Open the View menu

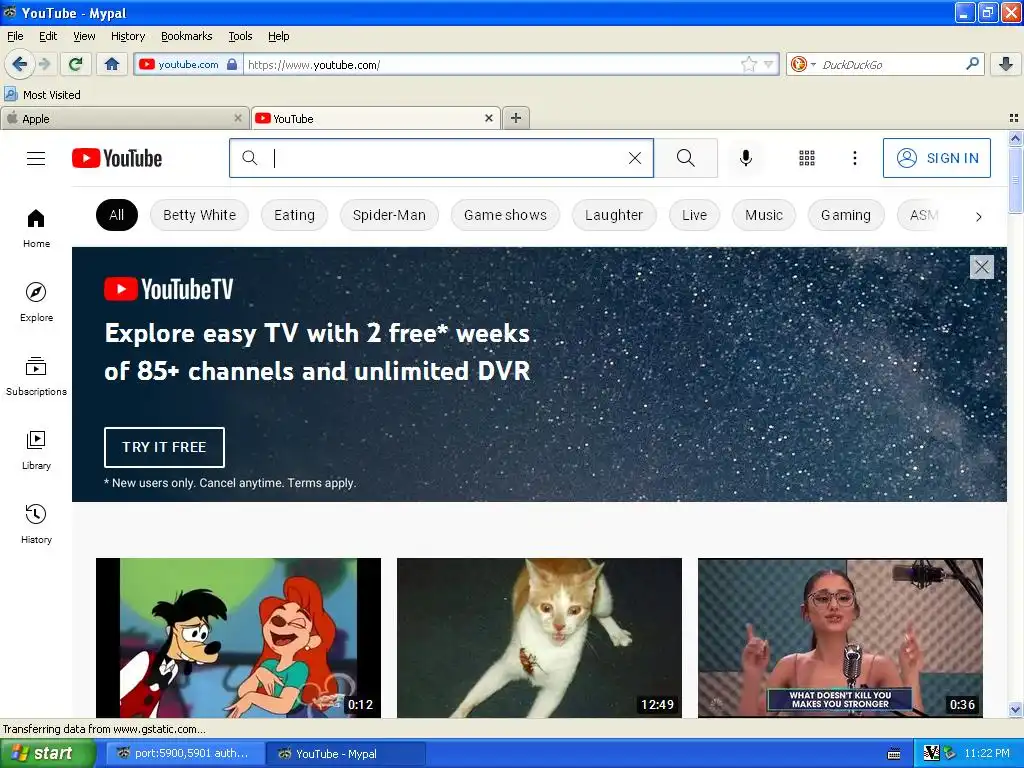84,36
